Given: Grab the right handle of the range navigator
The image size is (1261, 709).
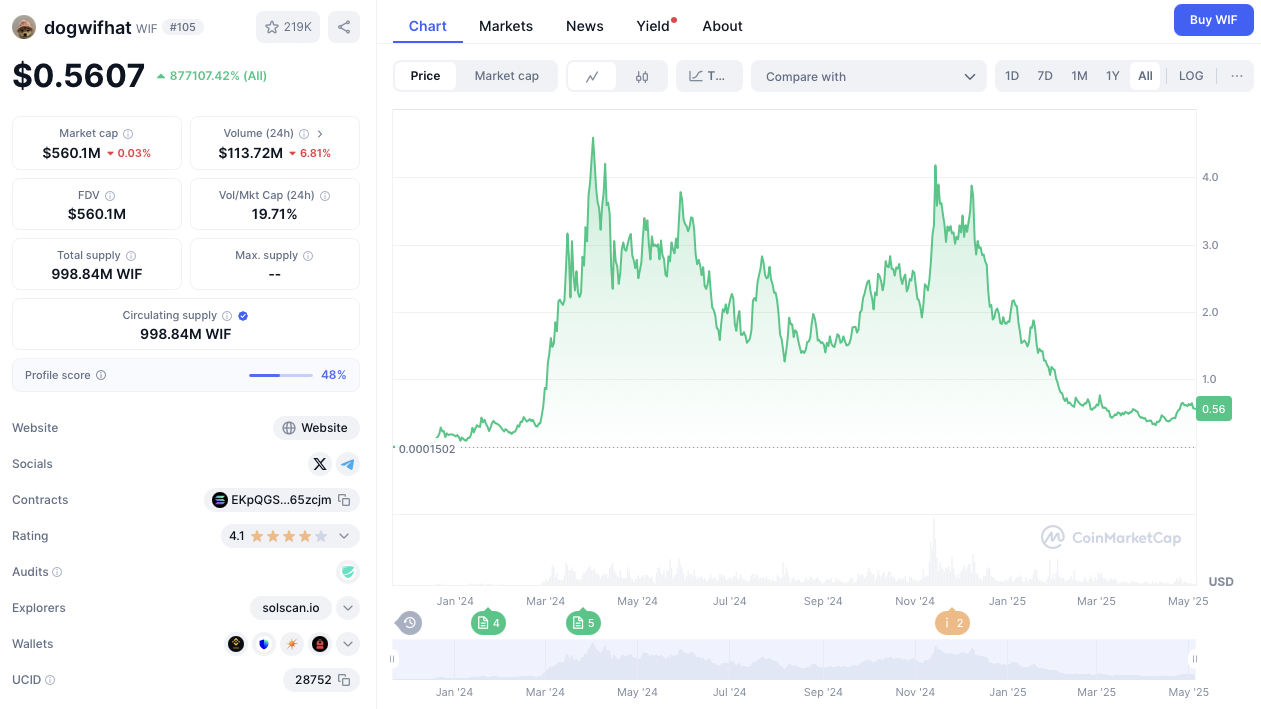Looking at the screenshot, I should click(x=1194, y=659).
